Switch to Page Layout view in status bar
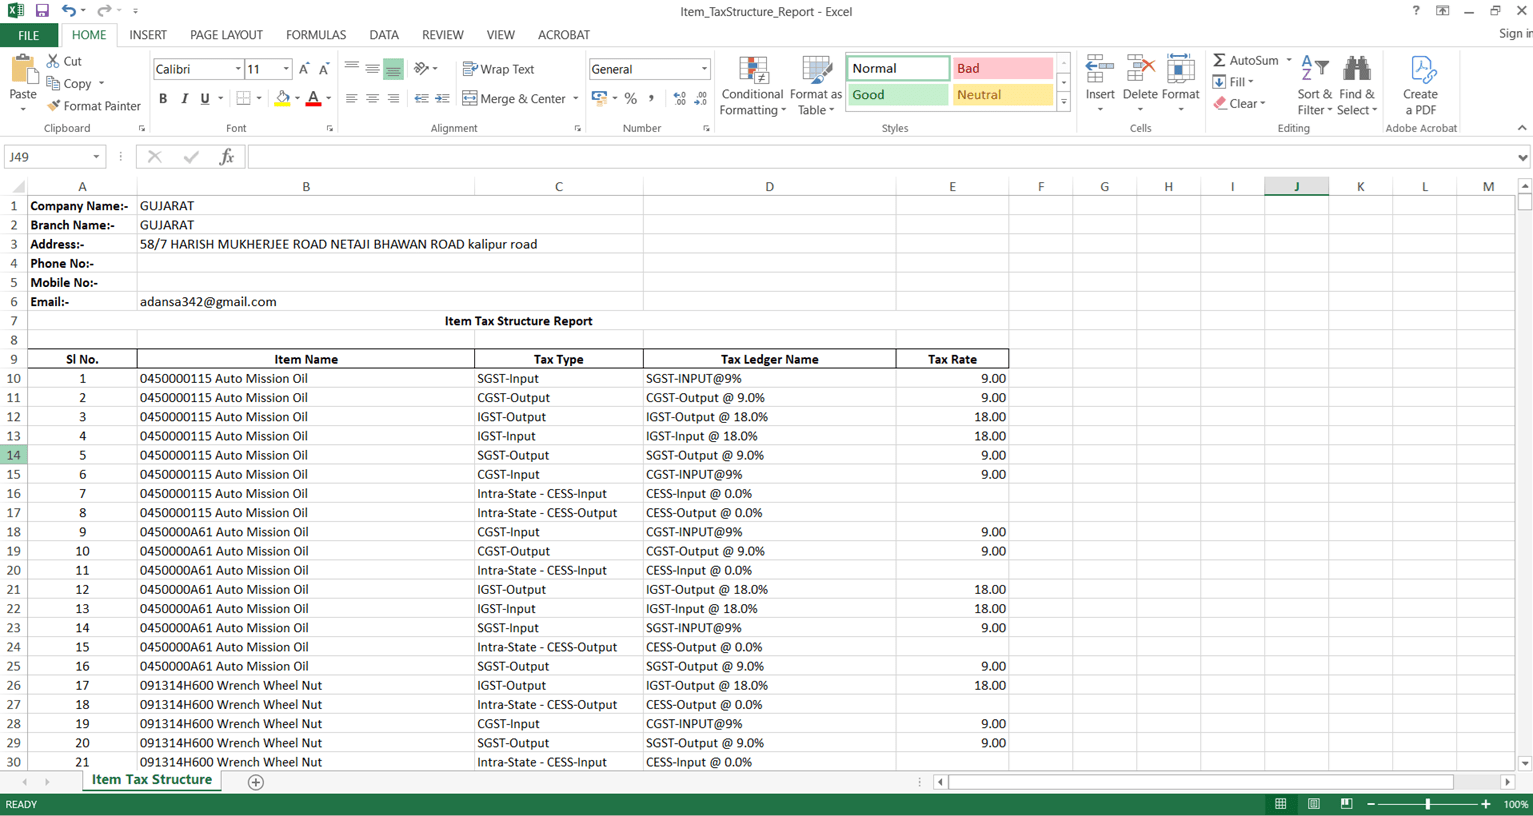1533x816 pixels. click(x=1314, y=804)
